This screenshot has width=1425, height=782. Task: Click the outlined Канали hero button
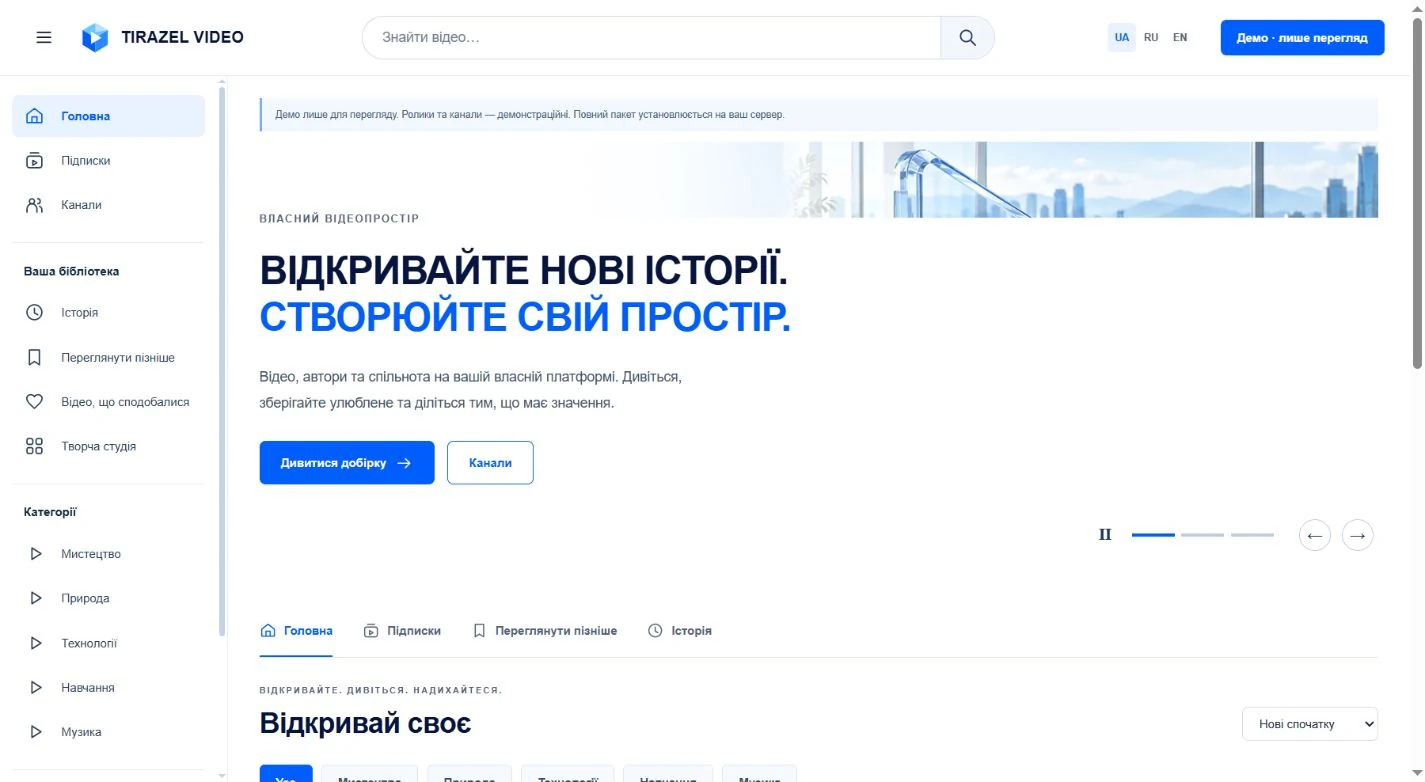490,463
